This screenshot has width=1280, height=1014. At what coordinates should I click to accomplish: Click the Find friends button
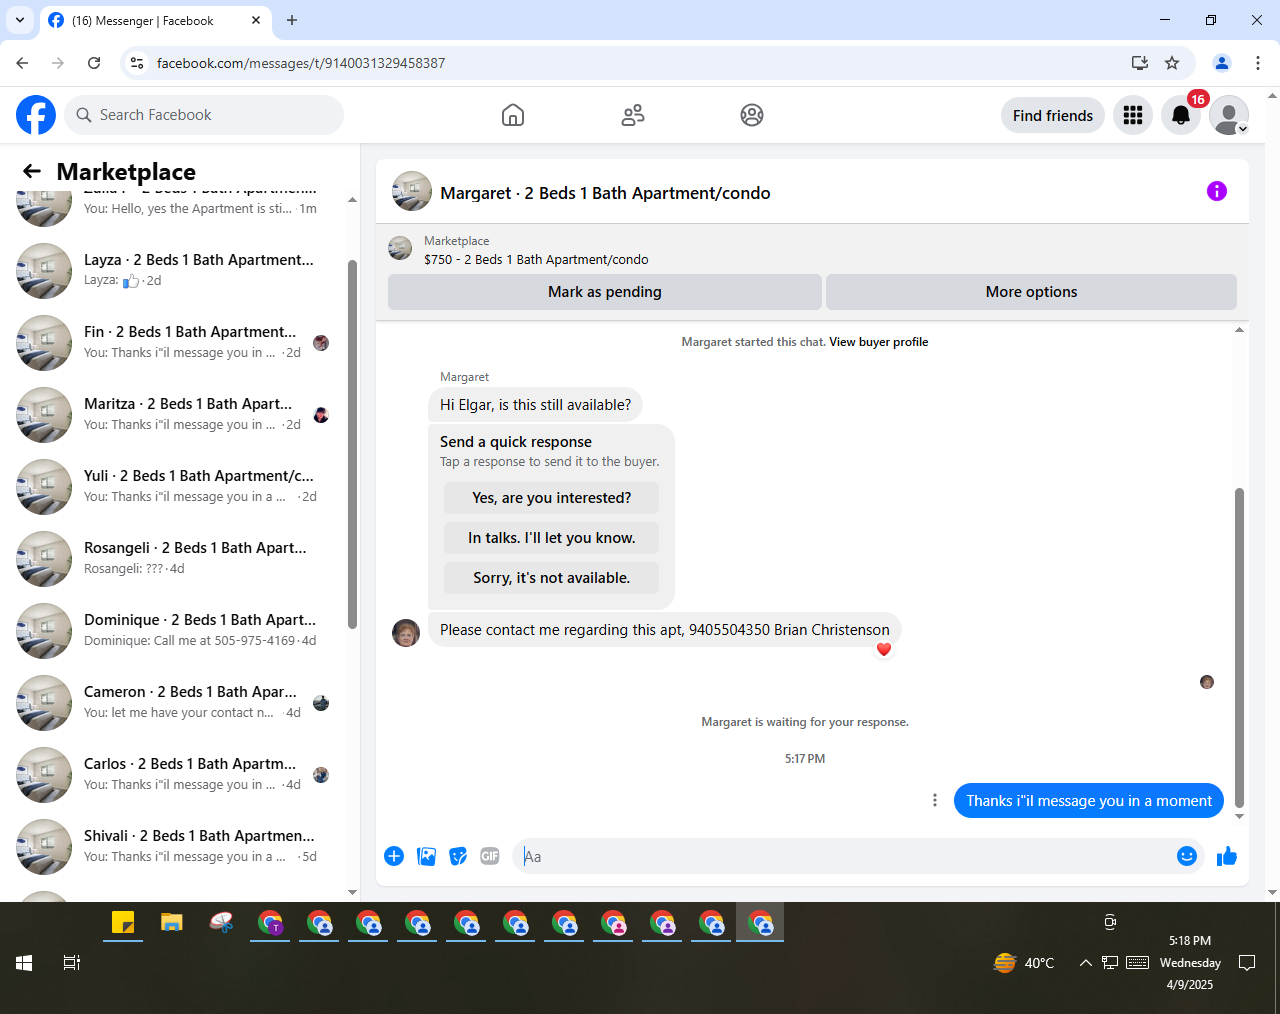(1053, 115)
